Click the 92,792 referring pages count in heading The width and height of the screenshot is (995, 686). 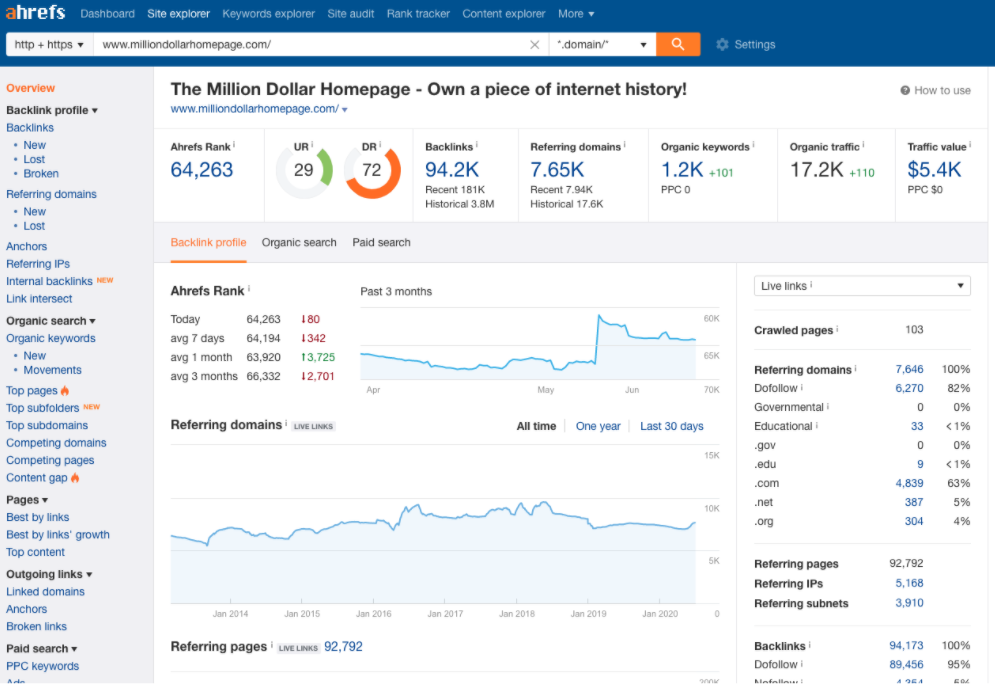[343, 646]
